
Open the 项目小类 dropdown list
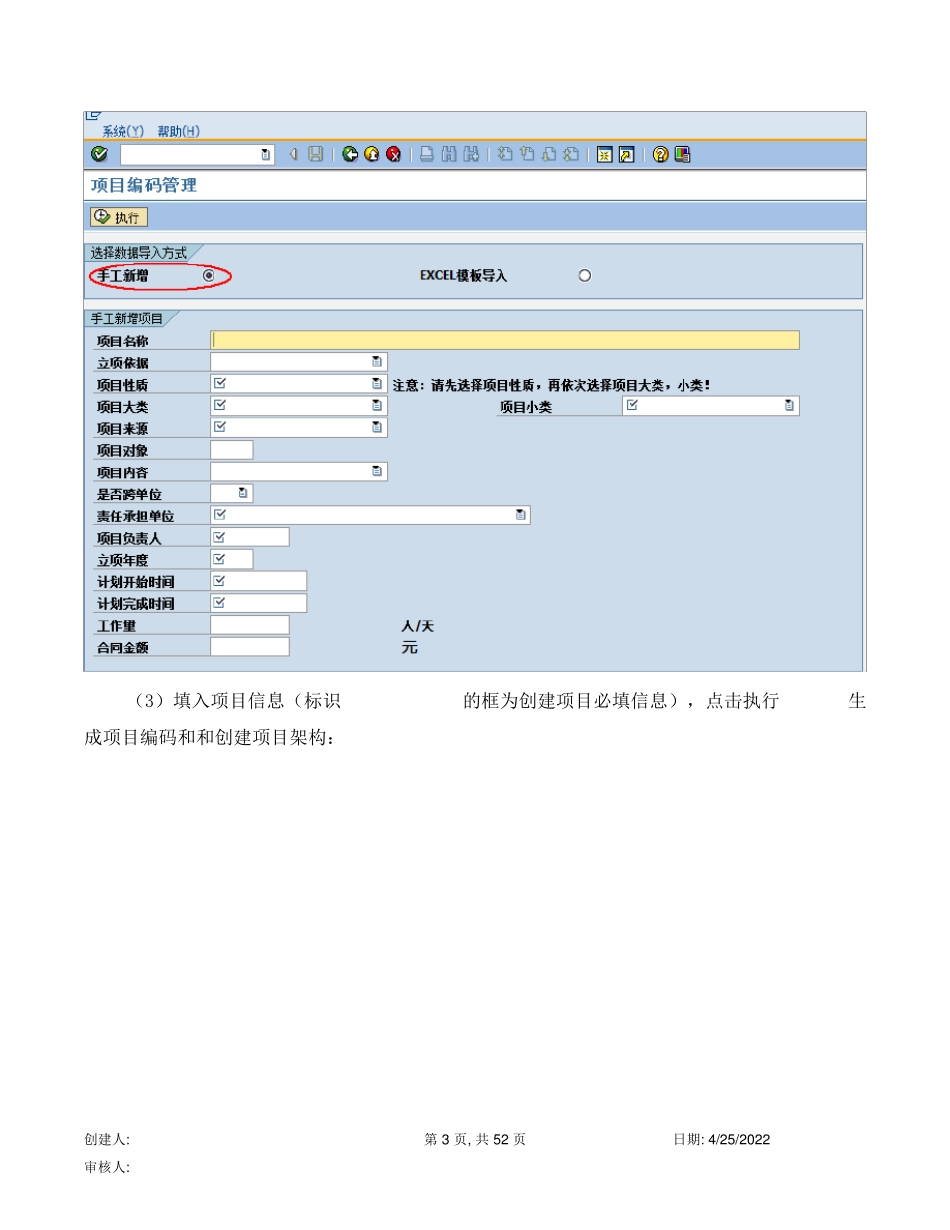click(x=789, y=406)
